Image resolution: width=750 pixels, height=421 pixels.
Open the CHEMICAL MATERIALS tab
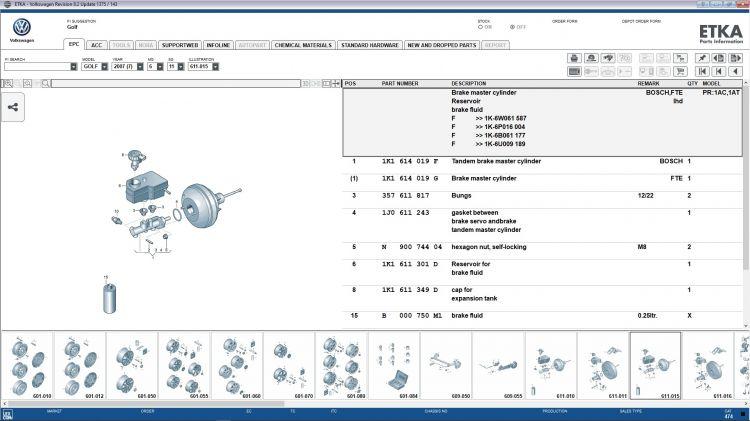[x=303, y=45]
